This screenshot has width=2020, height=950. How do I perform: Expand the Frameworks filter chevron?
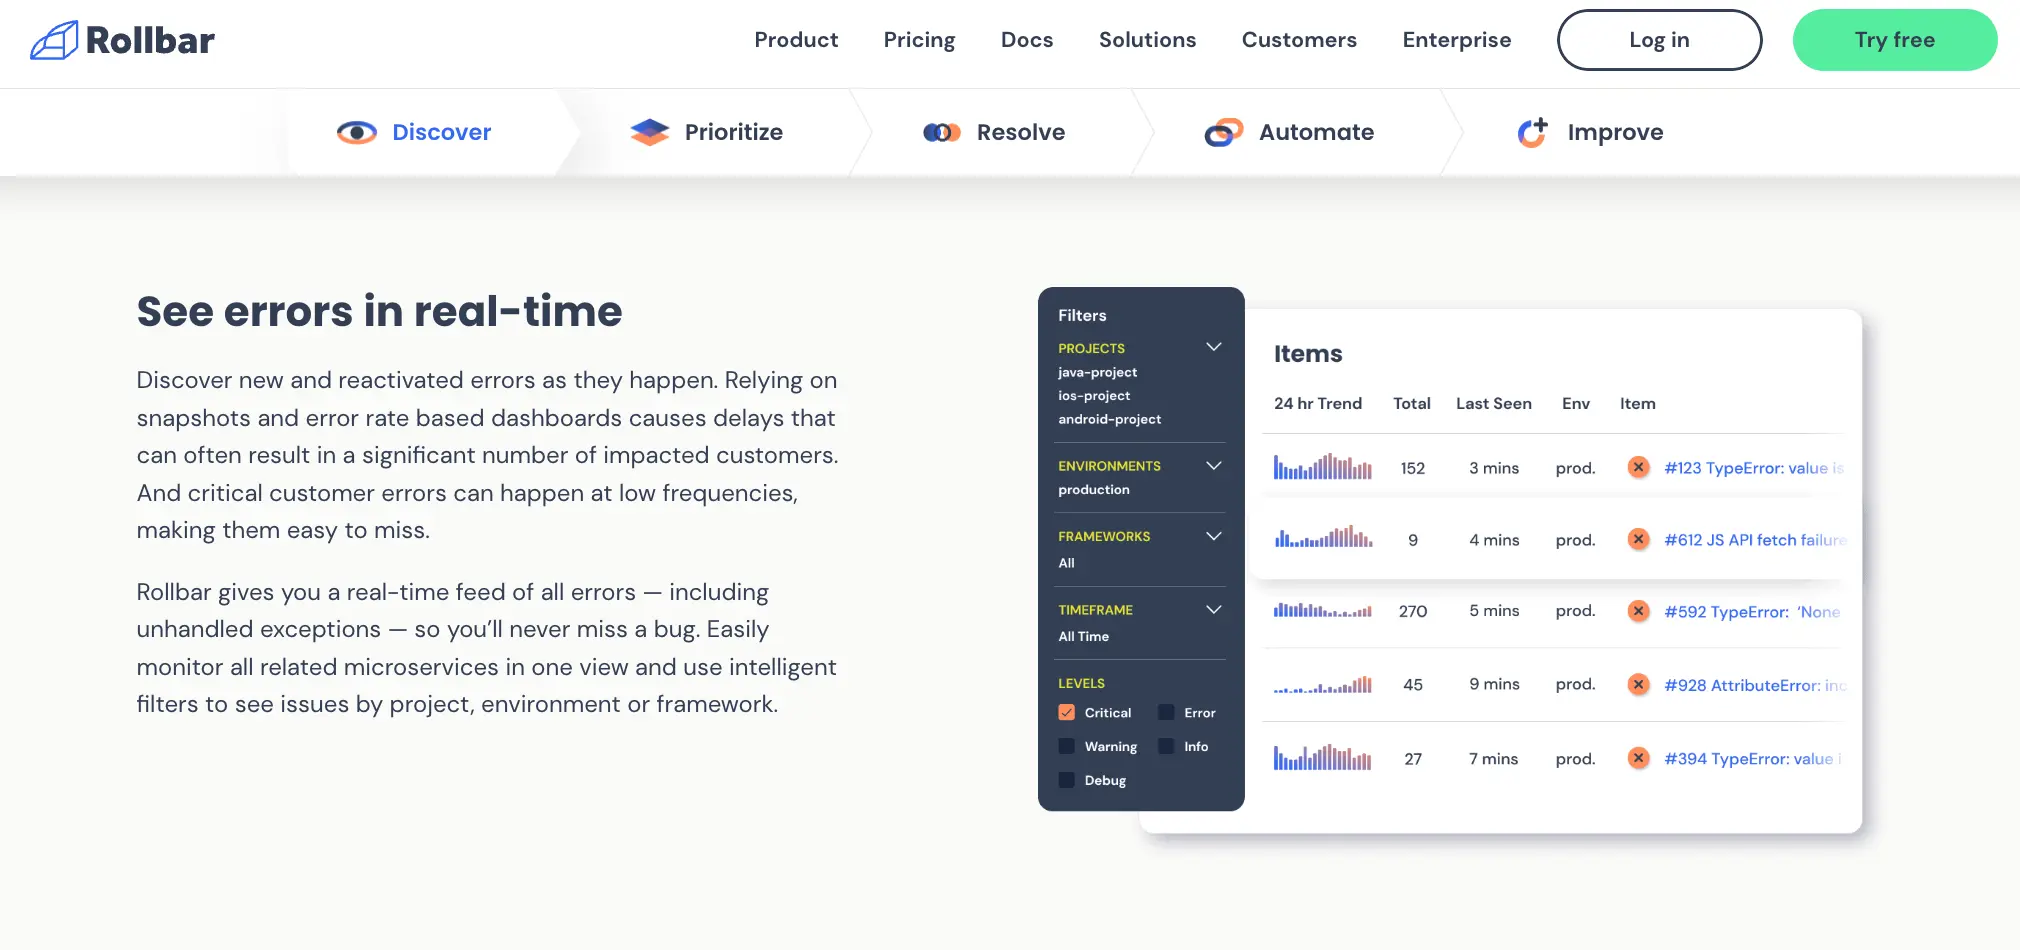(x=1214, y=536)
